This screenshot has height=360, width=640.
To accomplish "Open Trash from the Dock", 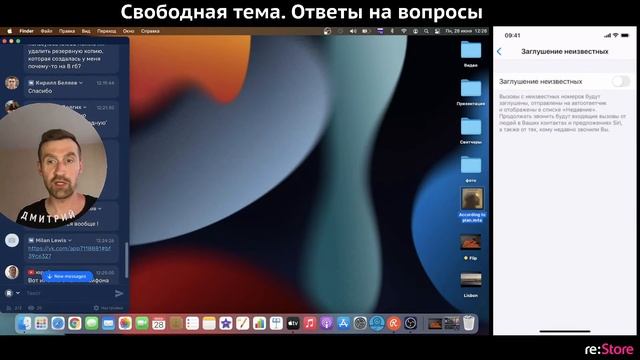I will 469,322.
